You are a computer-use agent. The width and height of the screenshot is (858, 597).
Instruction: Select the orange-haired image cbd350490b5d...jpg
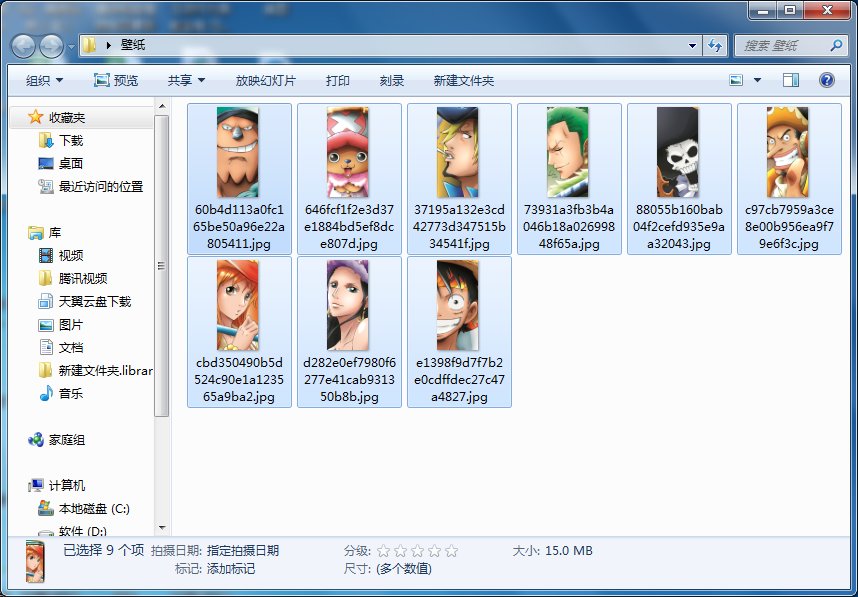tap(239, 332)
